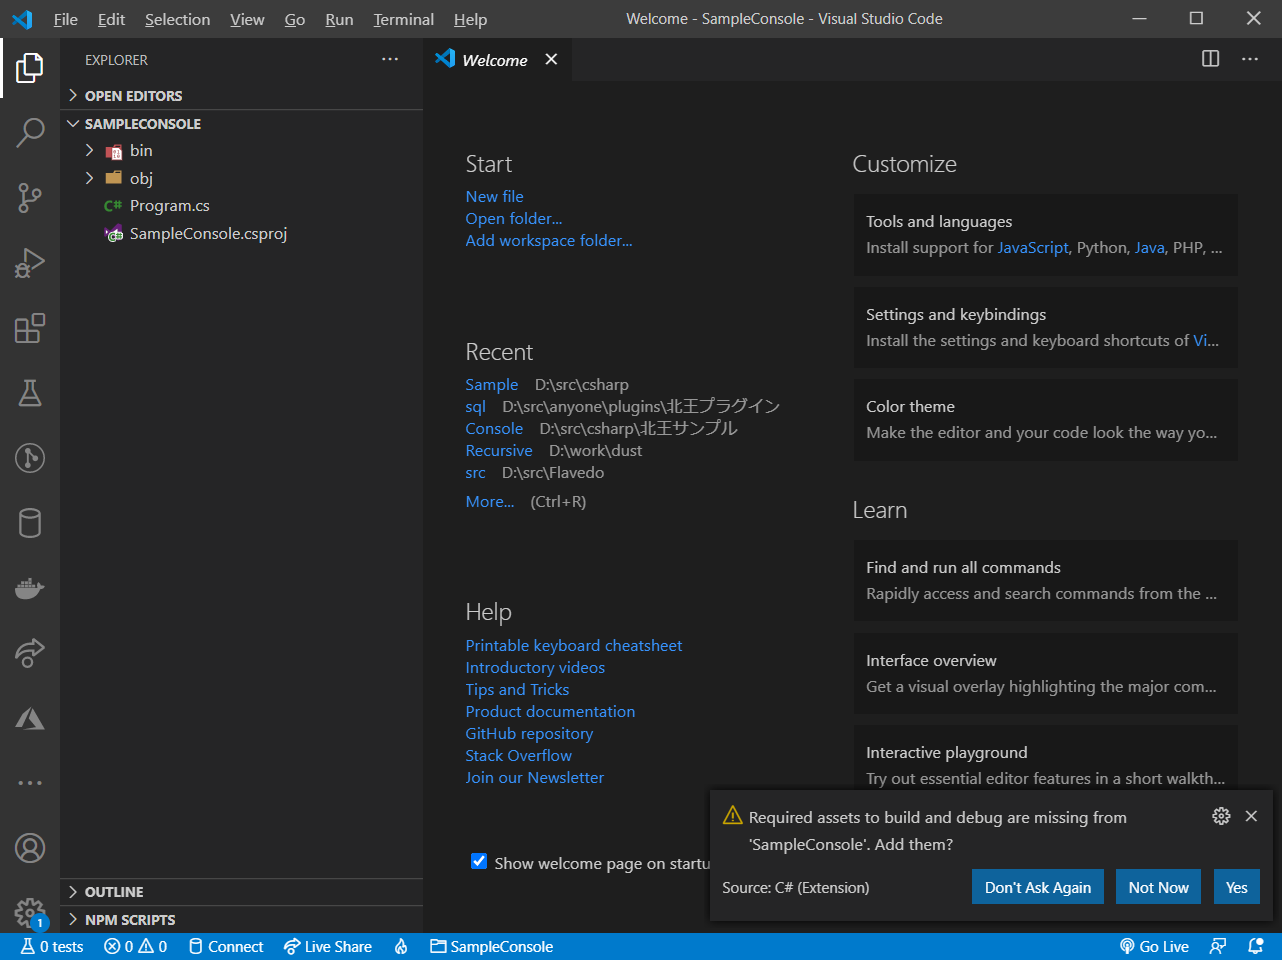Toggle Show welcome page on startup checkbox
Viewport: 1282px width, 960px height.
pyautogui.click(x=479, y=862)
